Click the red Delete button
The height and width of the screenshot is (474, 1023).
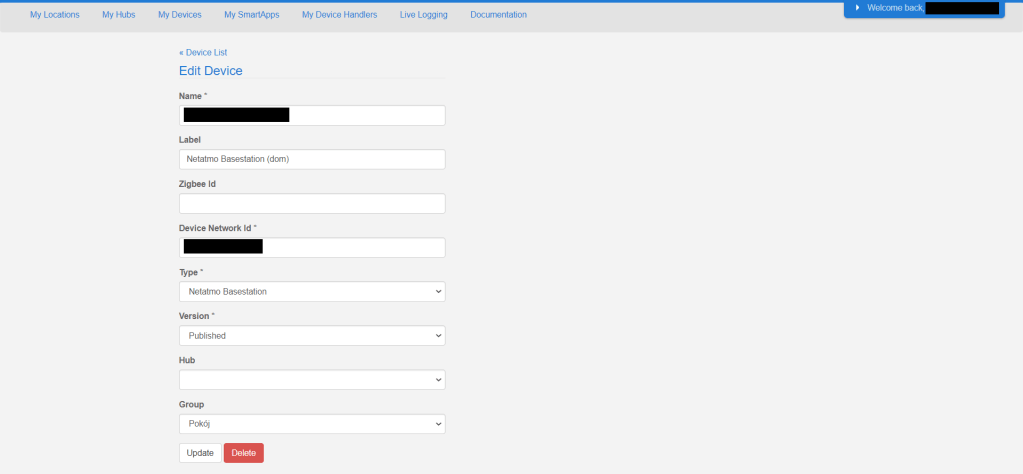pos(243,453)
